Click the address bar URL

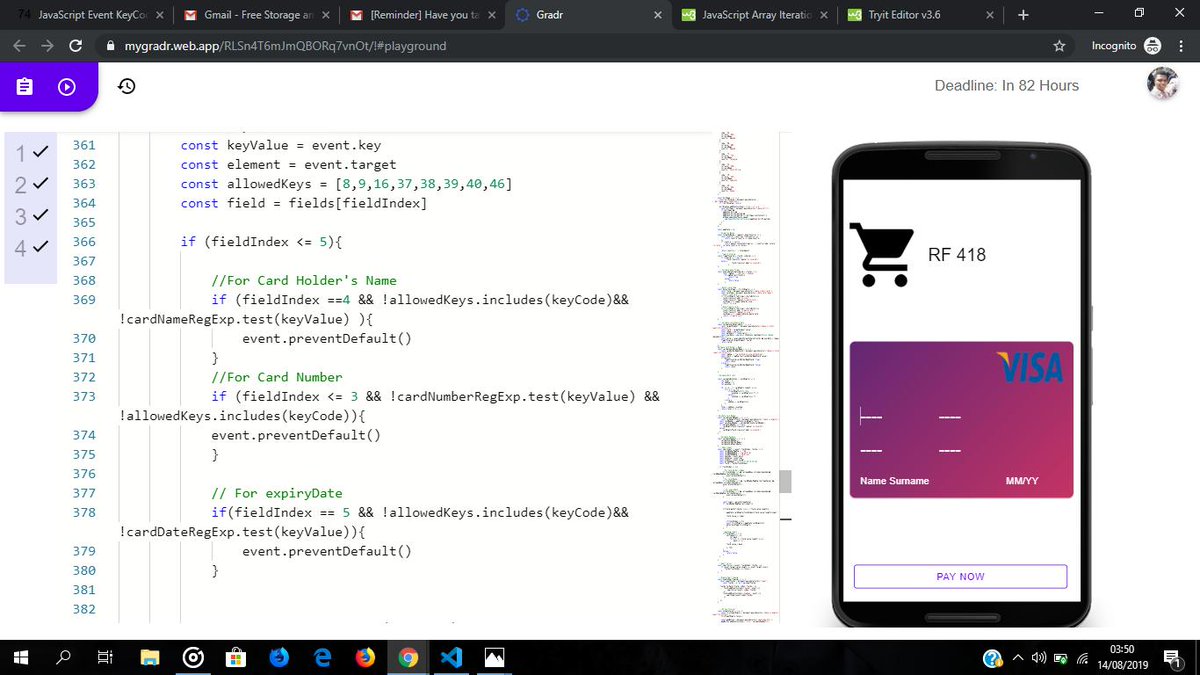pyautogui.click(x=285, y=46)
